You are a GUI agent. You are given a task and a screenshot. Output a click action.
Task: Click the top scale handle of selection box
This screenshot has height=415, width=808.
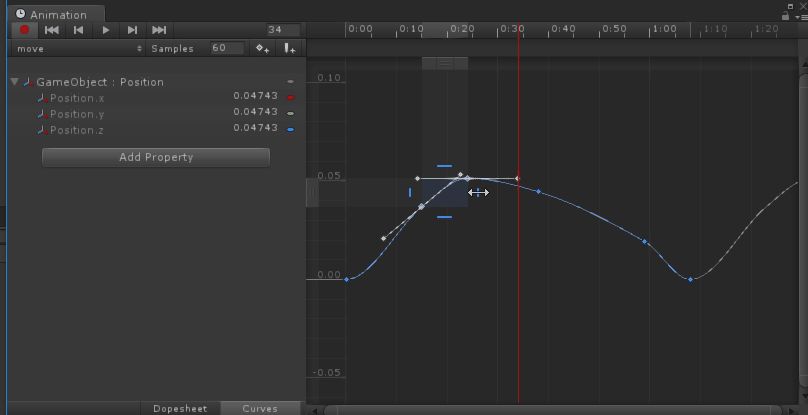444,166
